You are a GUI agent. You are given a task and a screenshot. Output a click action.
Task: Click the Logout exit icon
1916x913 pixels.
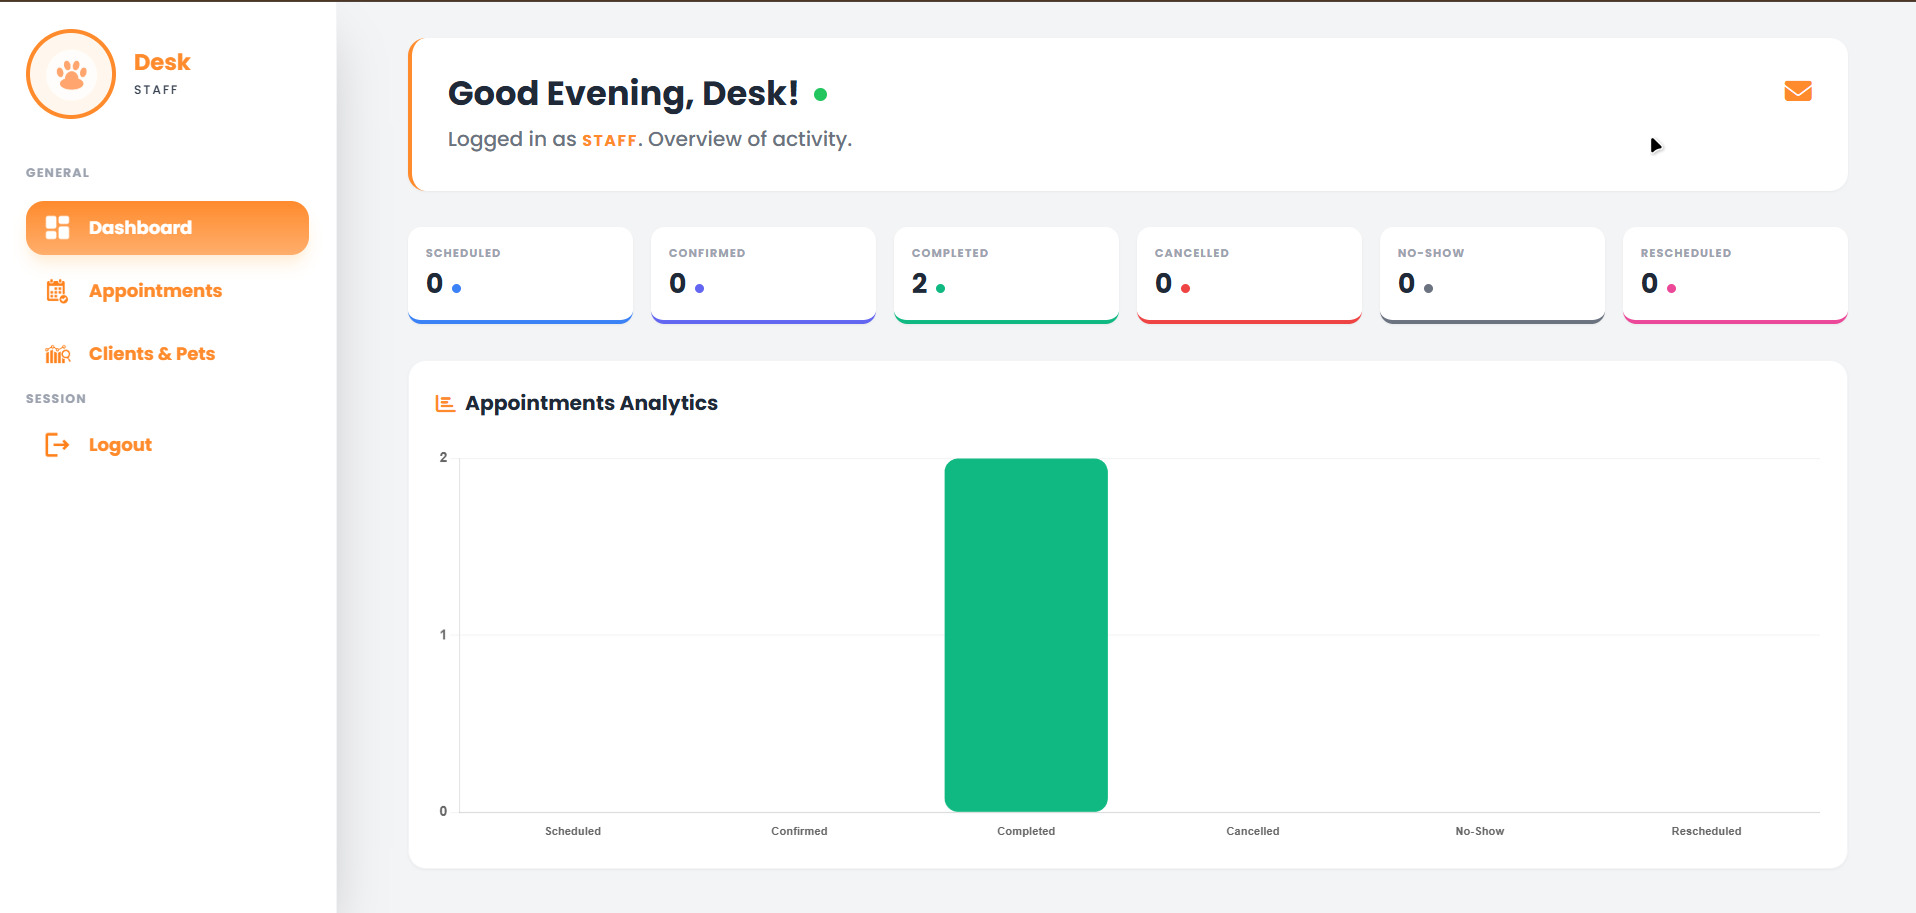click(57, 444)
